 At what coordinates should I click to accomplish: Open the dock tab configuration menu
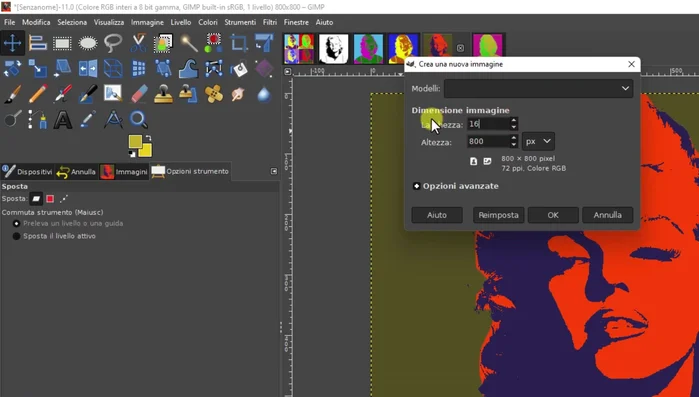click(274, 171)
